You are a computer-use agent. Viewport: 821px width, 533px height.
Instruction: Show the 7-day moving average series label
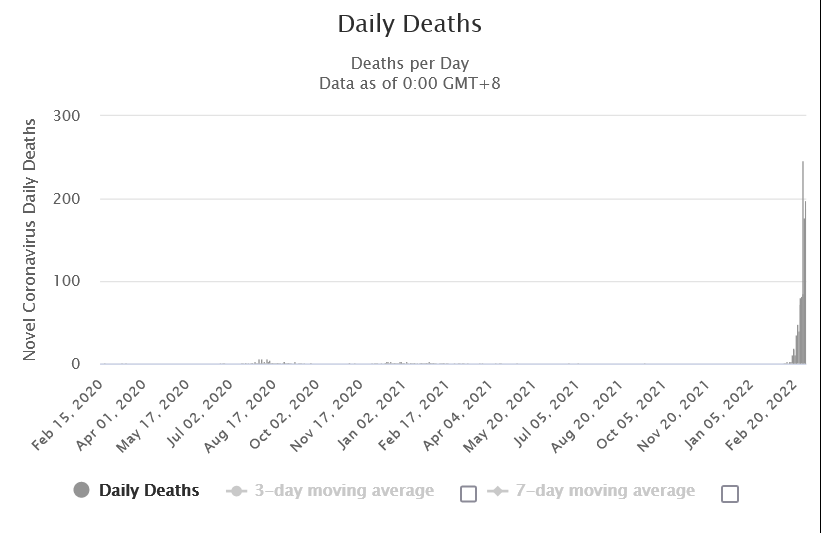click(x=604, y=490)
